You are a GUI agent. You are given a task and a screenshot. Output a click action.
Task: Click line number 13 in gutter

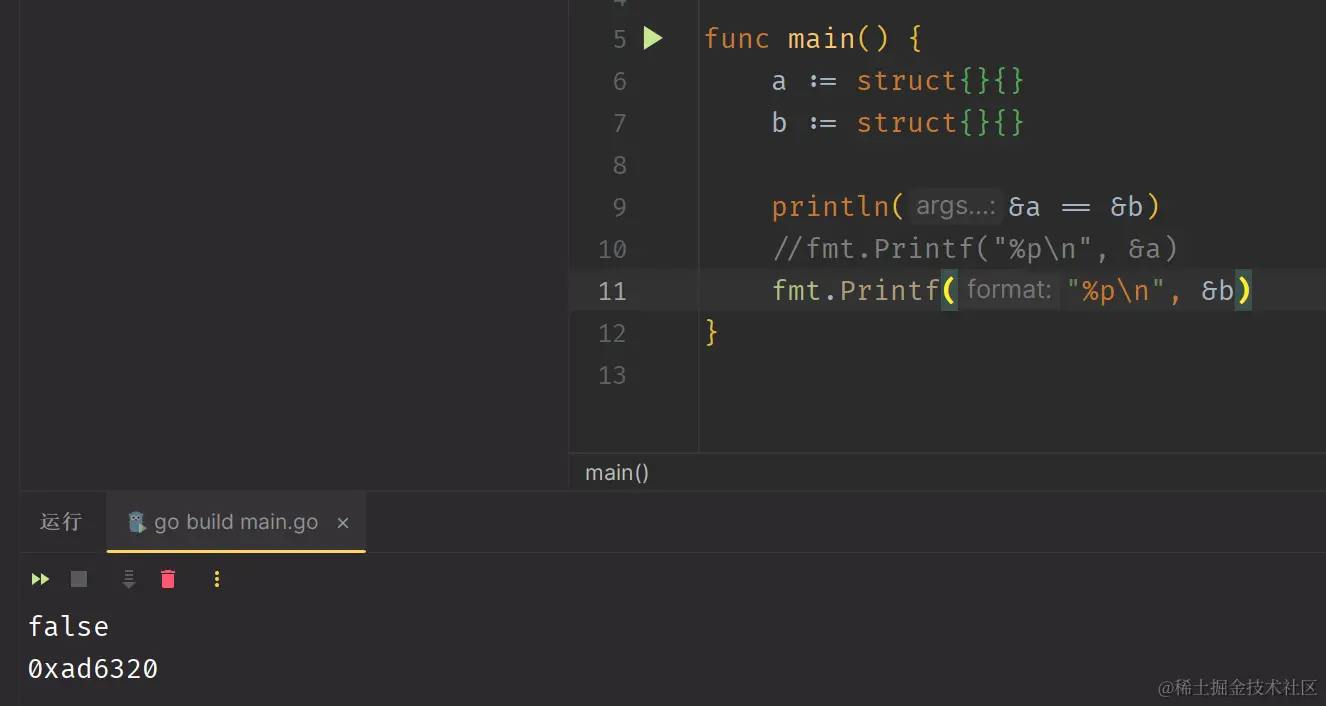[612, 375]
